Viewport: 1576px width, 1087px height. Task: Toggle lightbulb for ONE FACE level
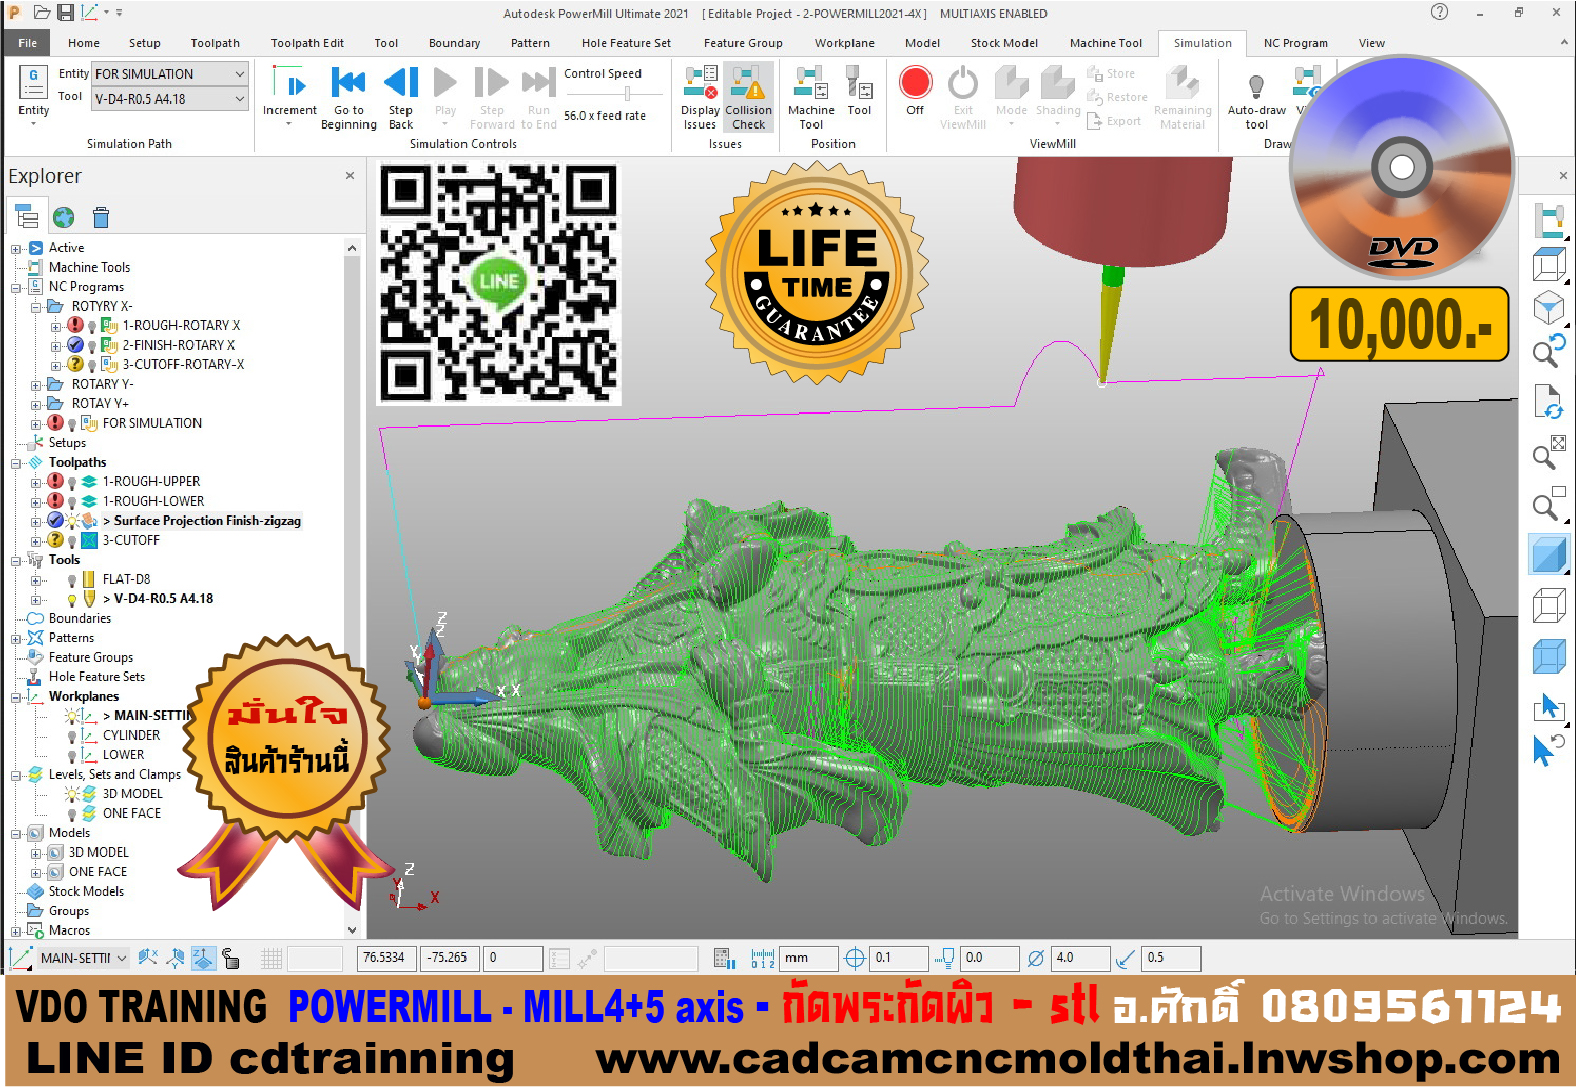point(72,814)
